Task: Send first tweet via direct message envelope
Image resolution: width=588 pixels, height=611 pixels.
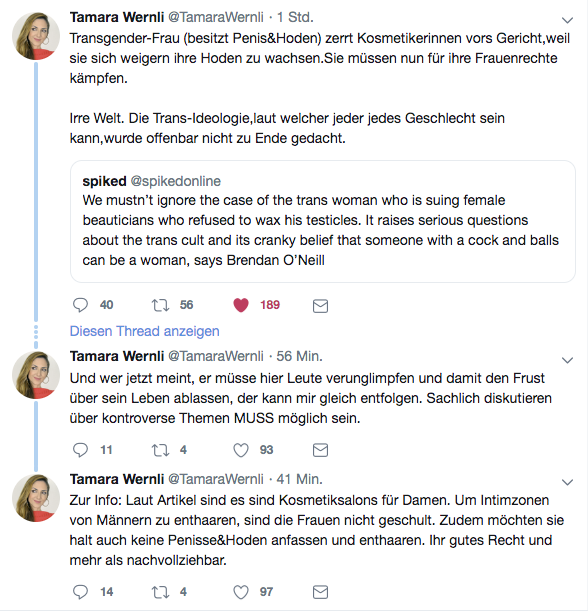Action: (x=320, y=306)
